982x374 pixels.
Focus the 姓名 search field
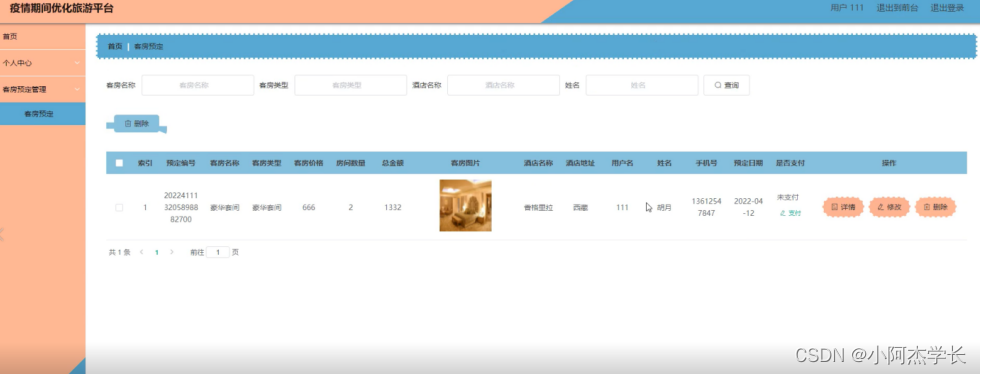[642, 85]
